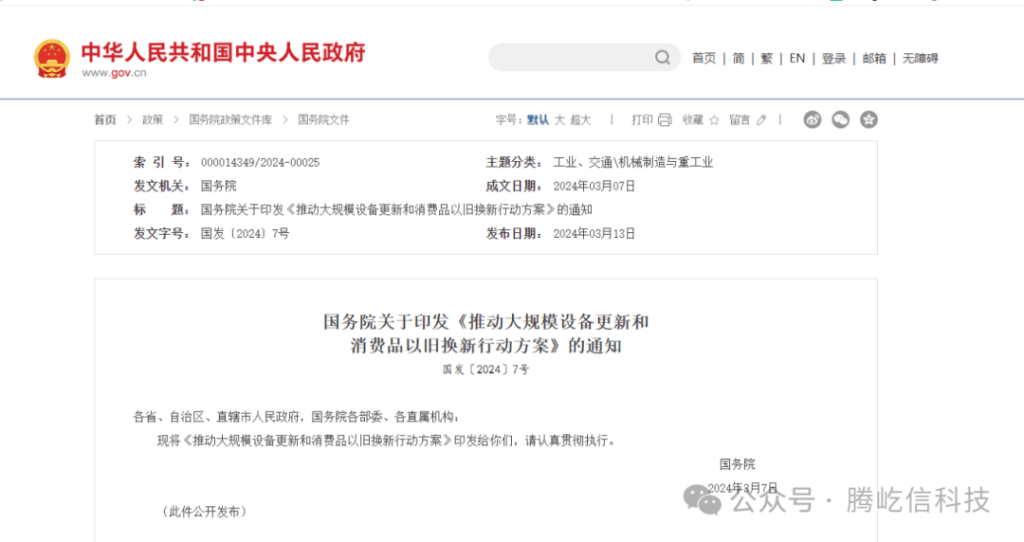Set font size to 默认
The image size is (1024, 542).
tap(537, 120)
